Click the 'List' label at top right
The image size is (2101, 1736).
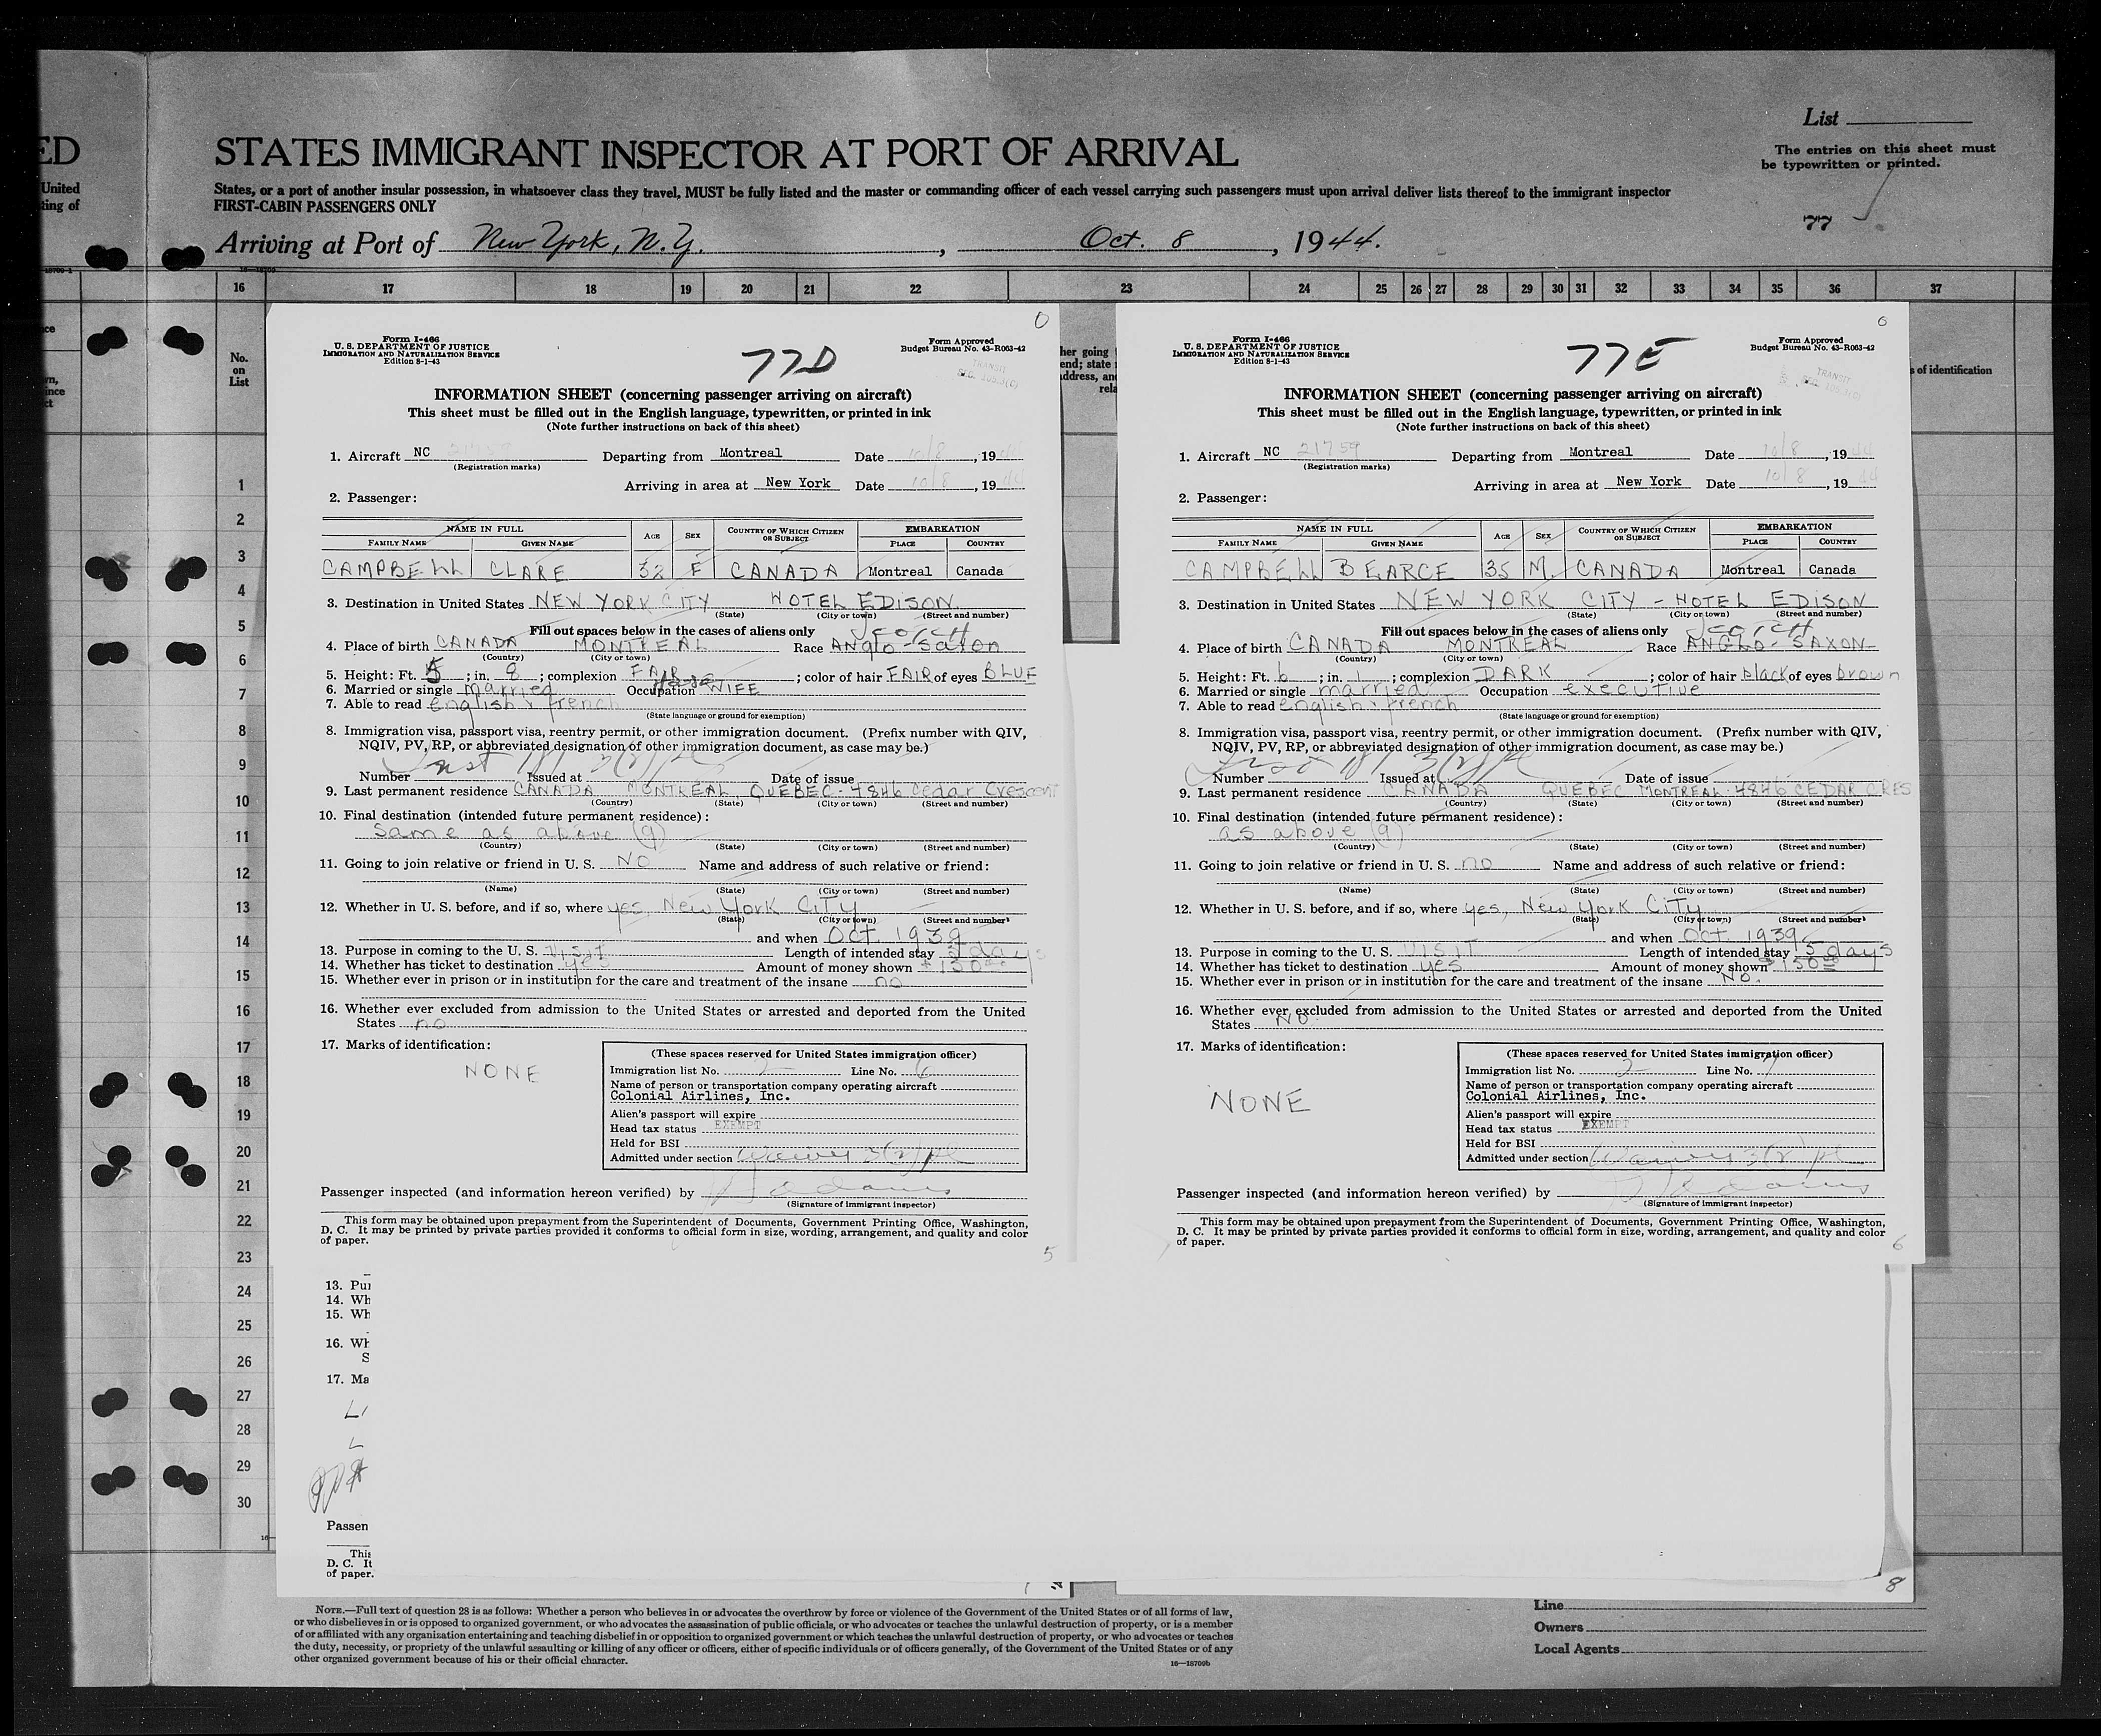[1821, 118]
